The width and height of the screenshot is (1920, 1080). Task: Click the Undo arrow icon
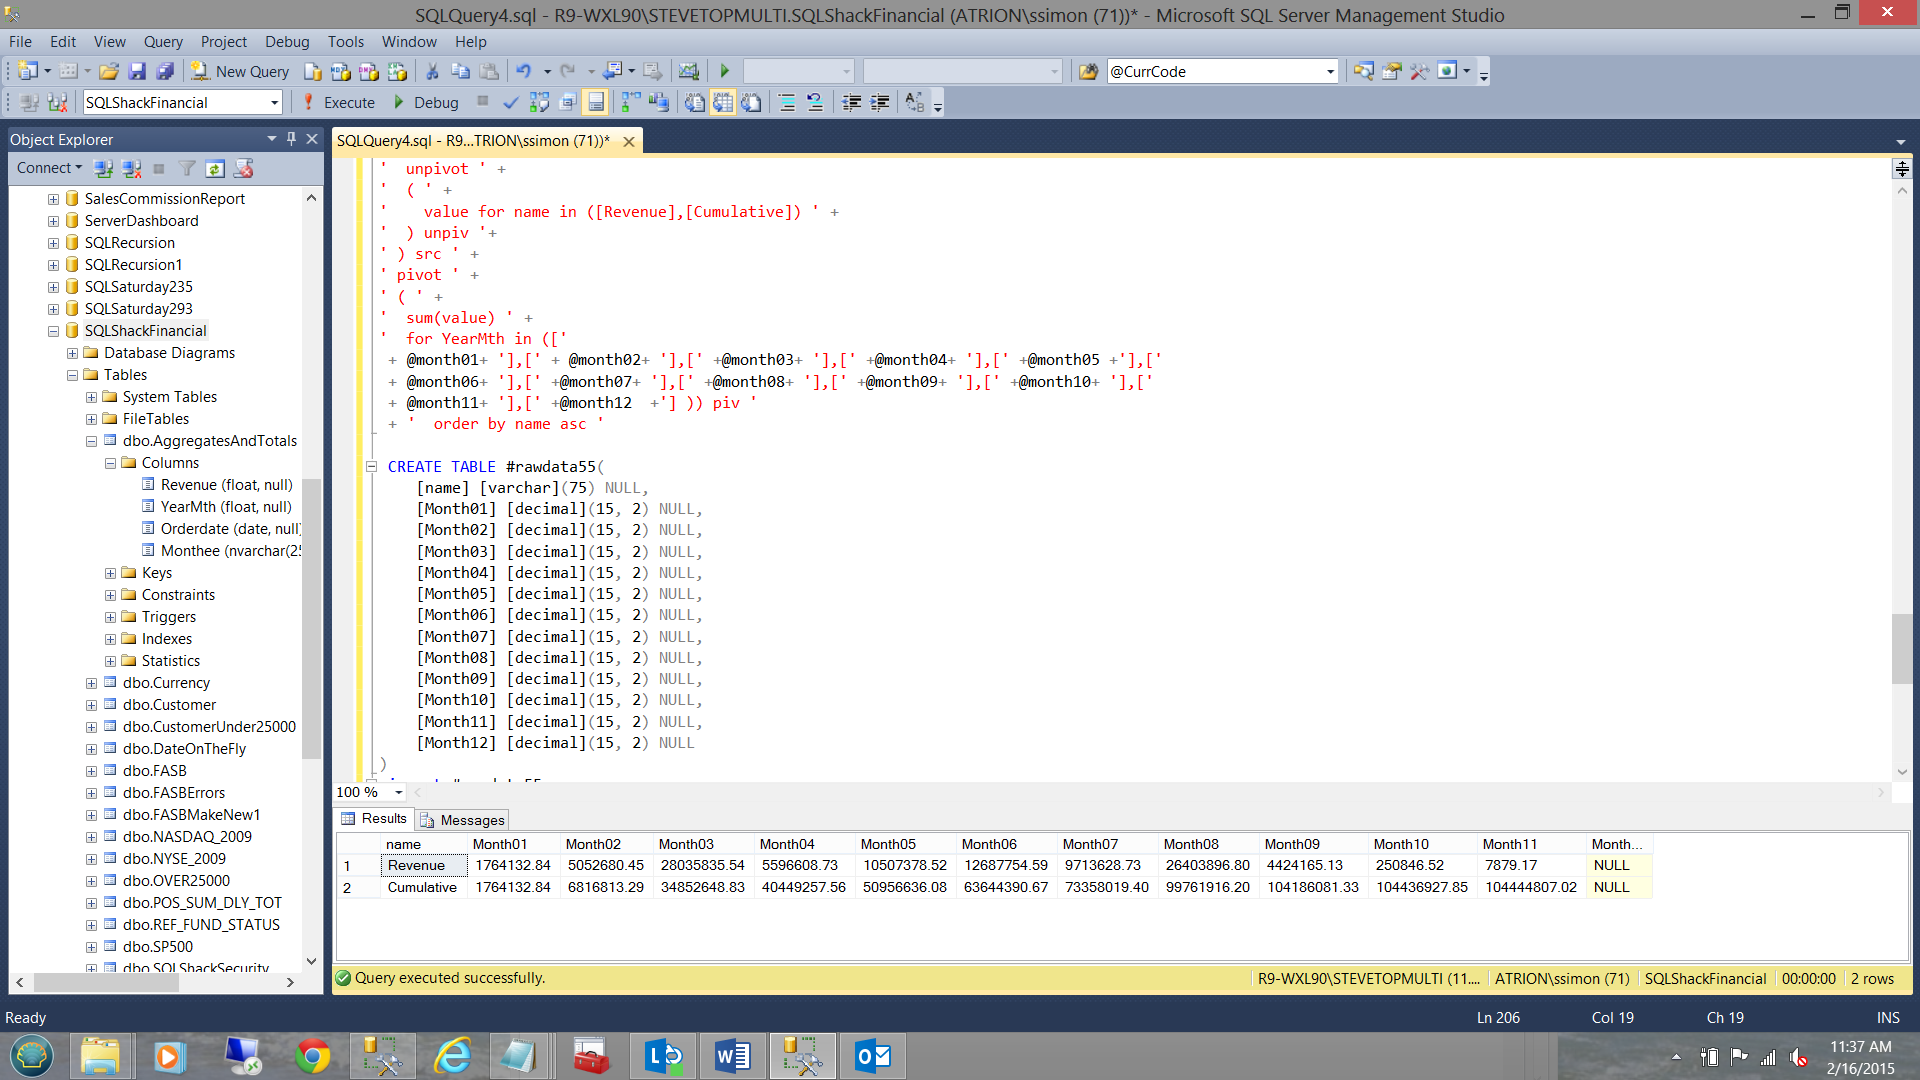[523, 71]
